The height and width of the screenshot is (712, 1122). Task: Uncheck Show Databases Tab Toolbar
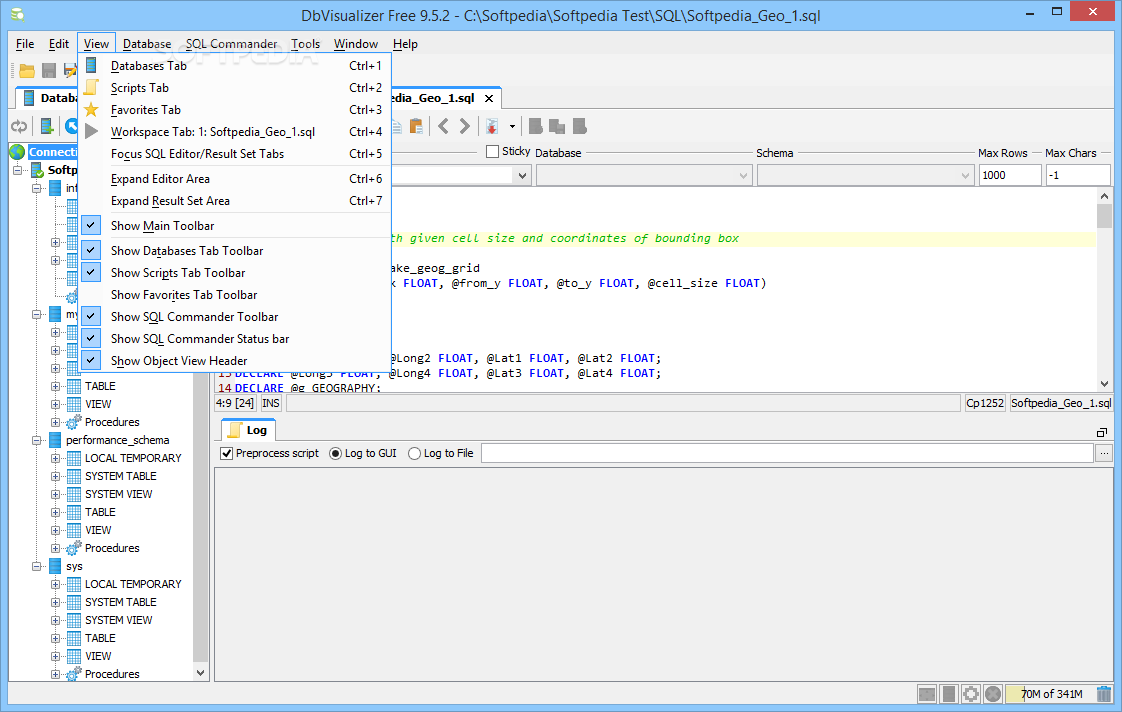[x=91, y=250]
